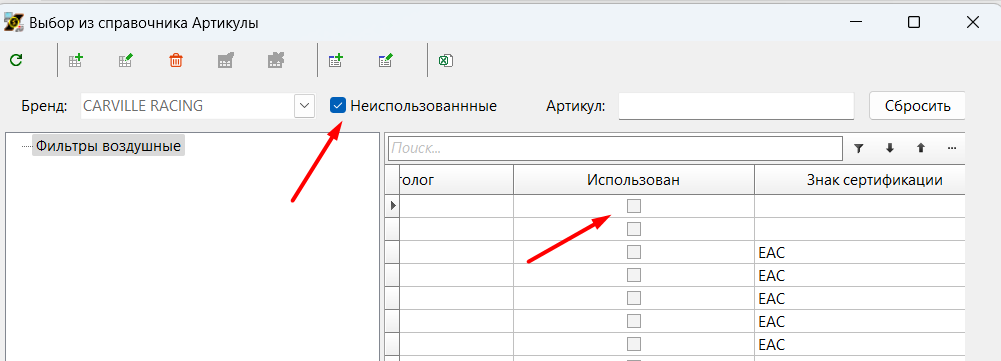Uncheck the Неиспользованные filter checkbox
This screenshot has height=361, width=1001.
pos(338,105)
